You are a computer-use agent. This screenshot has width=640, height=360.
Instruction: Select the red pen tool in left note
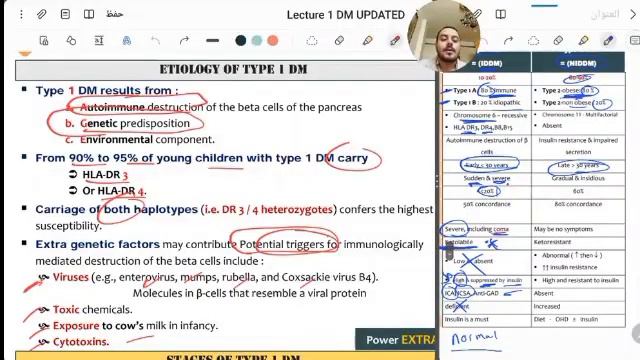(x=395, y=41)
